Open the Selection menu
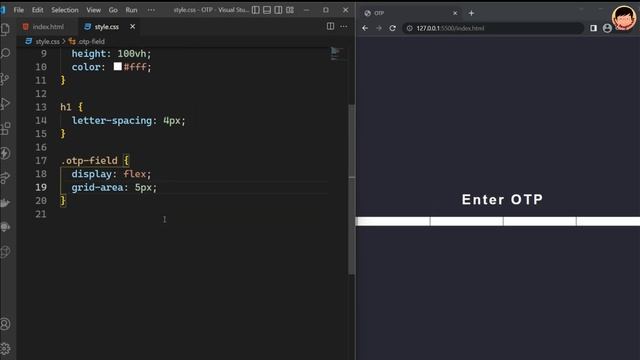This screenshot has height=360, width=640. (64, 10)
